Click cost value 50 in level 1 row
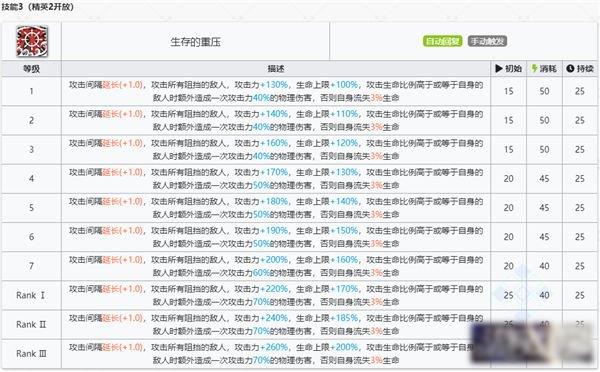 click(x=544, y=91)
